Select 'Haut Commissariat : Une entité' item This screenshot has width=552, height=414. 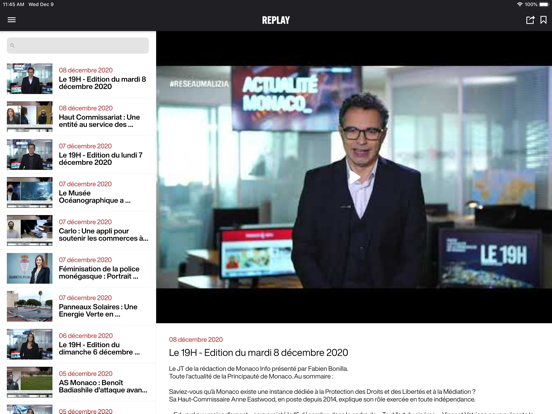point(99,121)
